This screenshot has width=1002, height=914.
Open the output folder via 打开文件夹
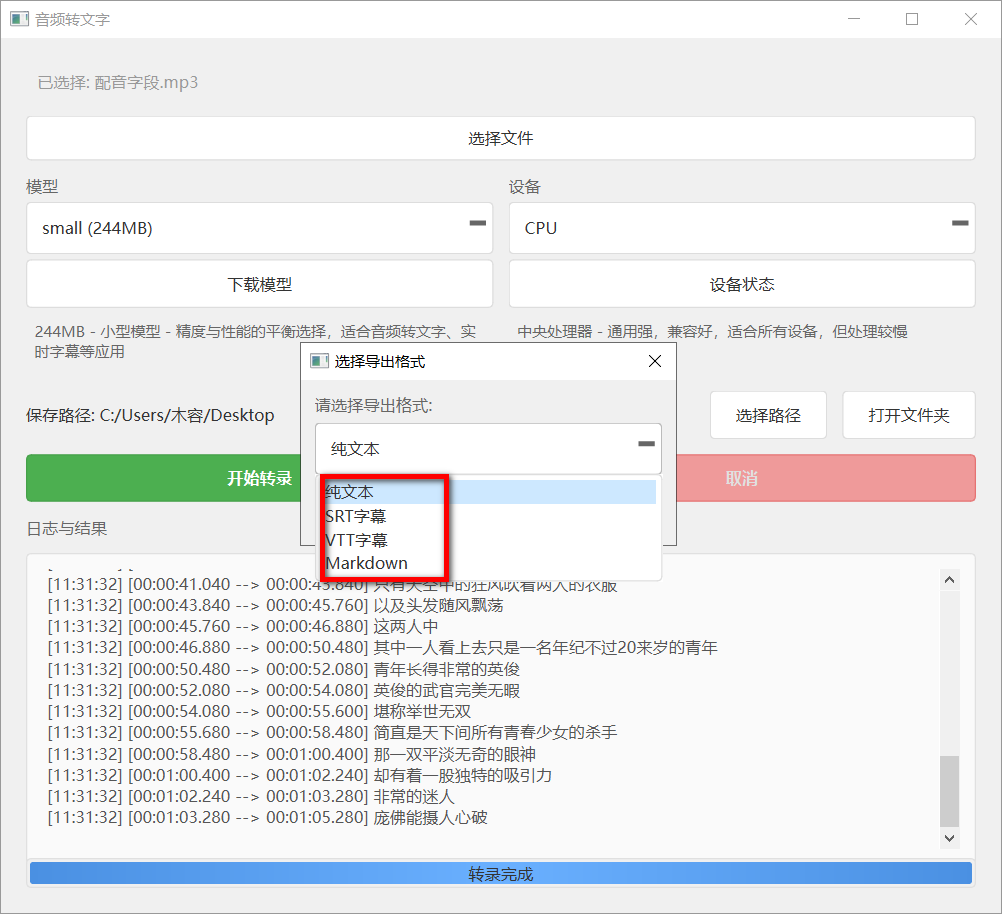click(x=908, y=414)
